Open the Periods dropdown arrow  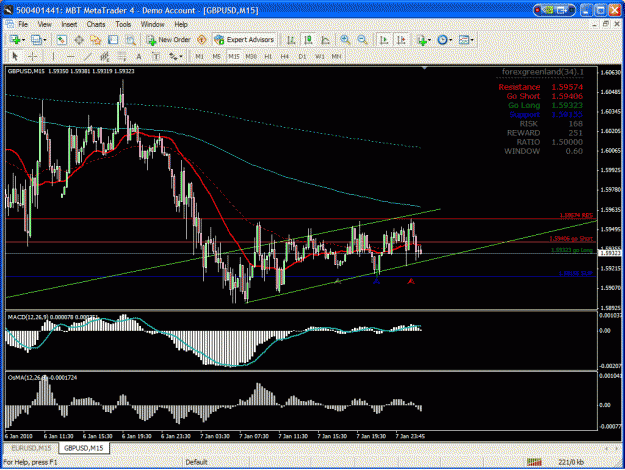coord(450,40)
